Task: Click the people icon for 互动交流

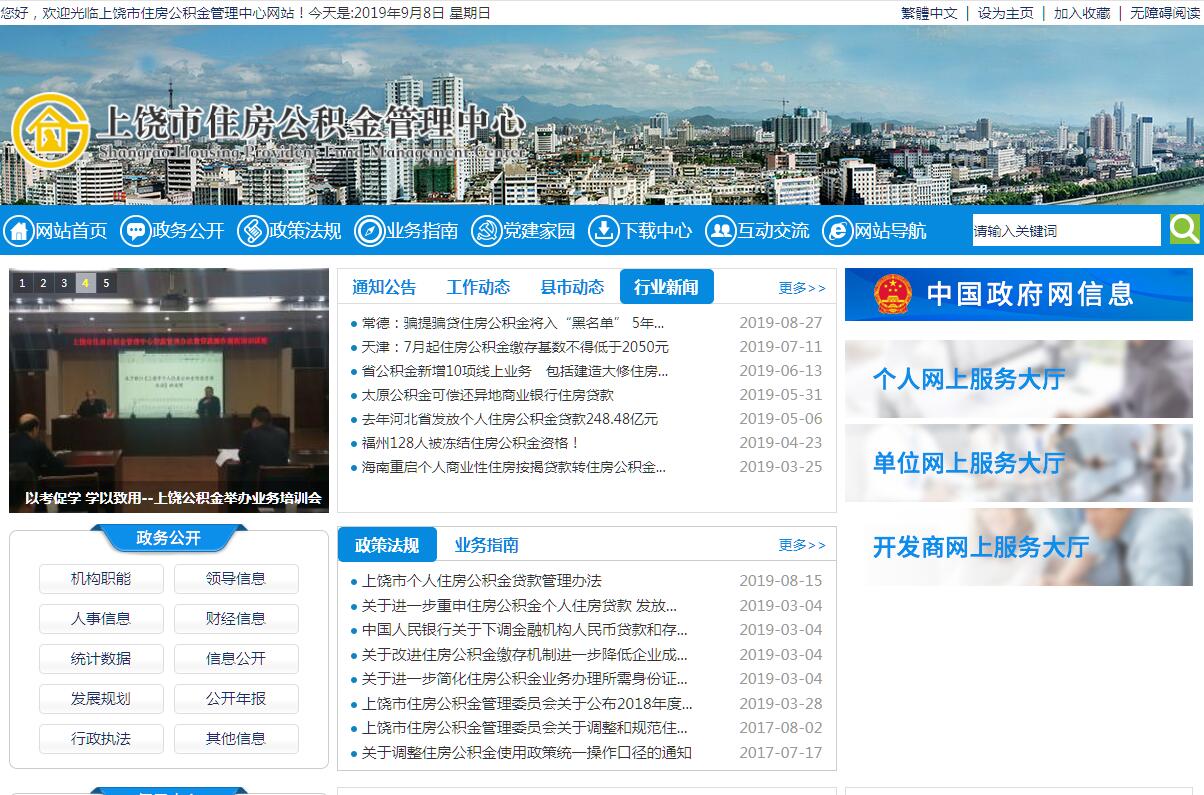Action: pyautogui.click(x=720, y=231)
